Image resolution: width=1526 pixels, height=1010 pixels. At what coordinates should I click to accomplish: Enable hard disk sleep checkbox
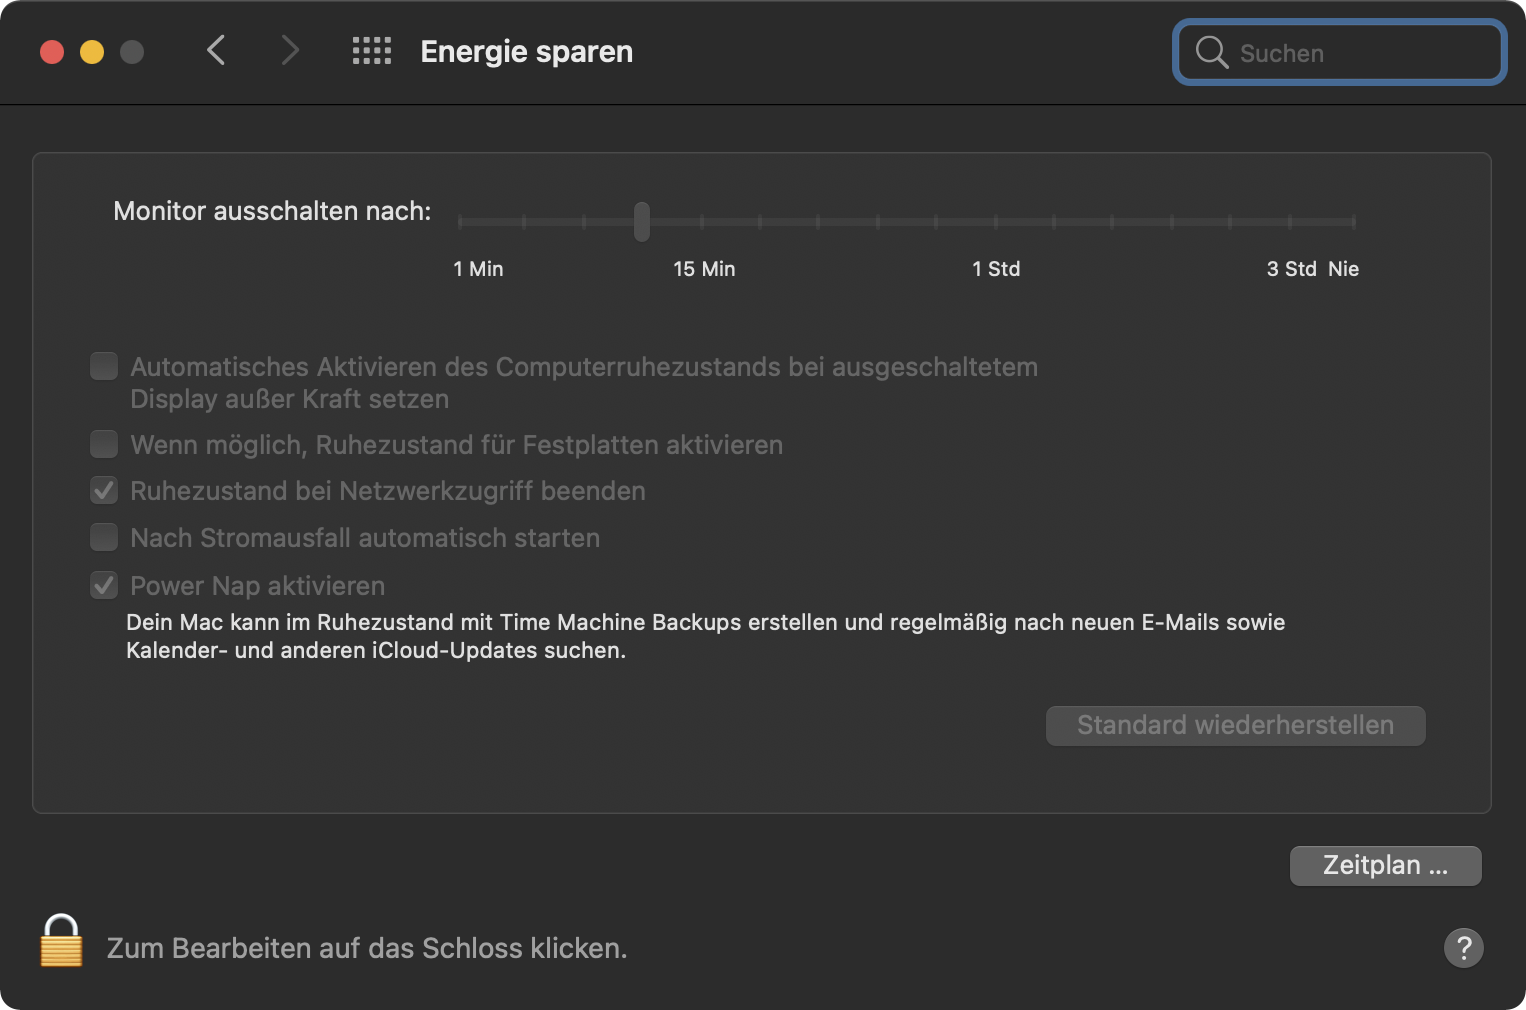tap(104, 444)
